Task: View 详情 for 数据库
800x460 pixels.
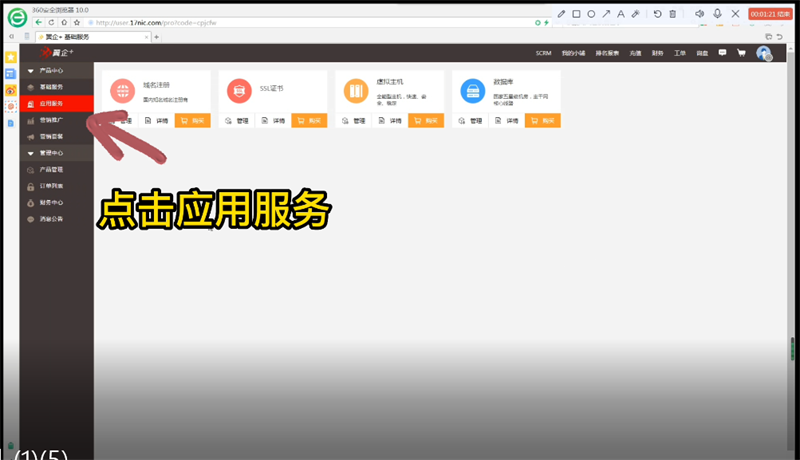Action: 507,121
